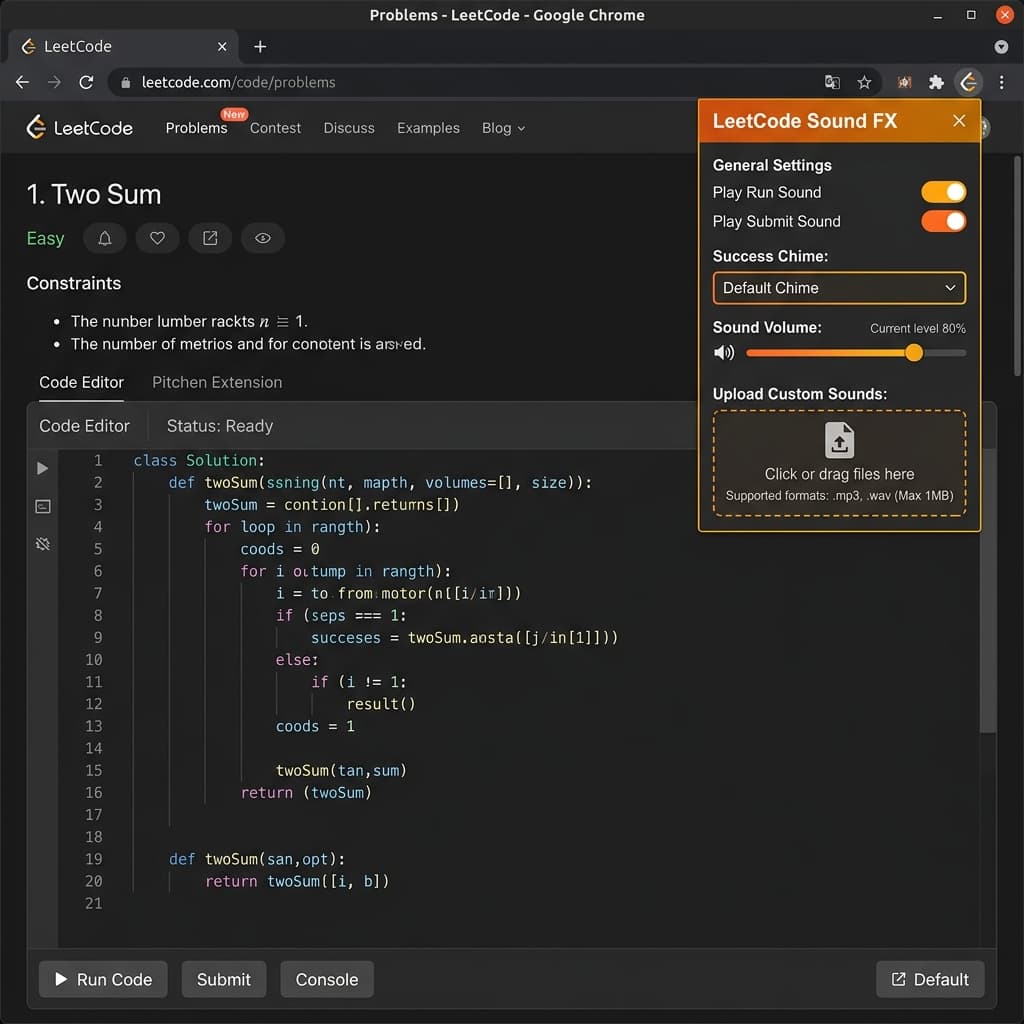Click the code editor vertical scrollbar
The image size is (1024, 1024).
[987, 591]
